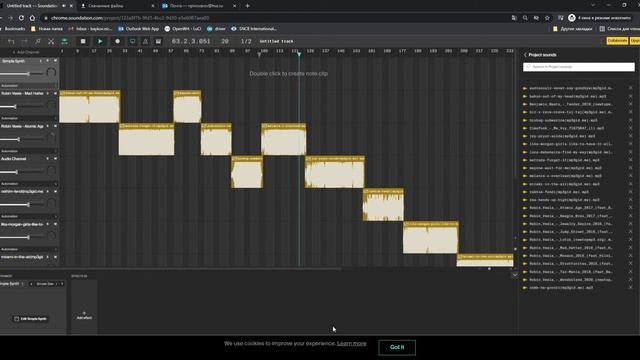
Task: Start playback with the green play button
Action: coord(100,41)
